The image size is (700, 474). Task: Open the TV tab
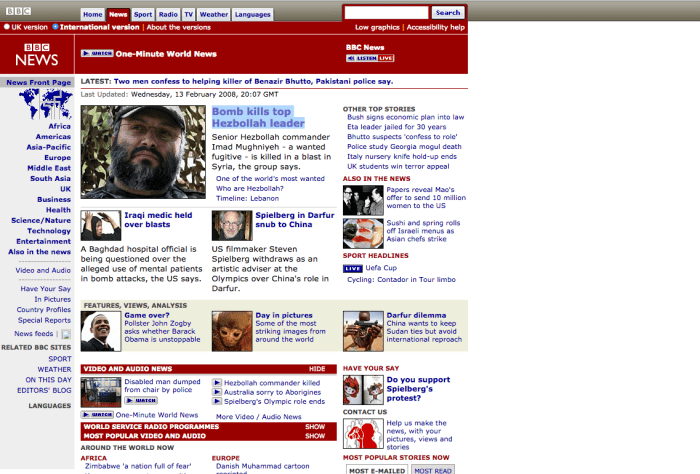pyautogui.click(x=189, y=14)
